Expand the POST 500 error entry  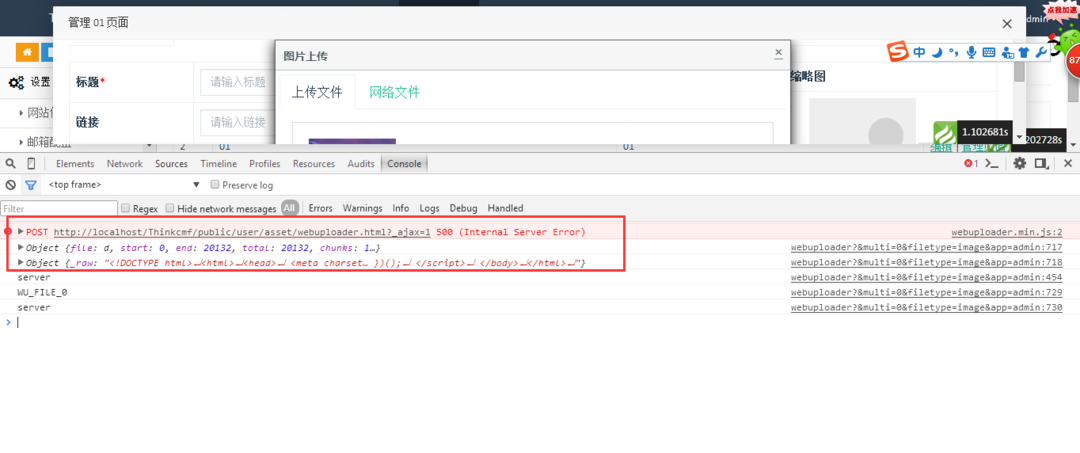click(x=21, y=231)
